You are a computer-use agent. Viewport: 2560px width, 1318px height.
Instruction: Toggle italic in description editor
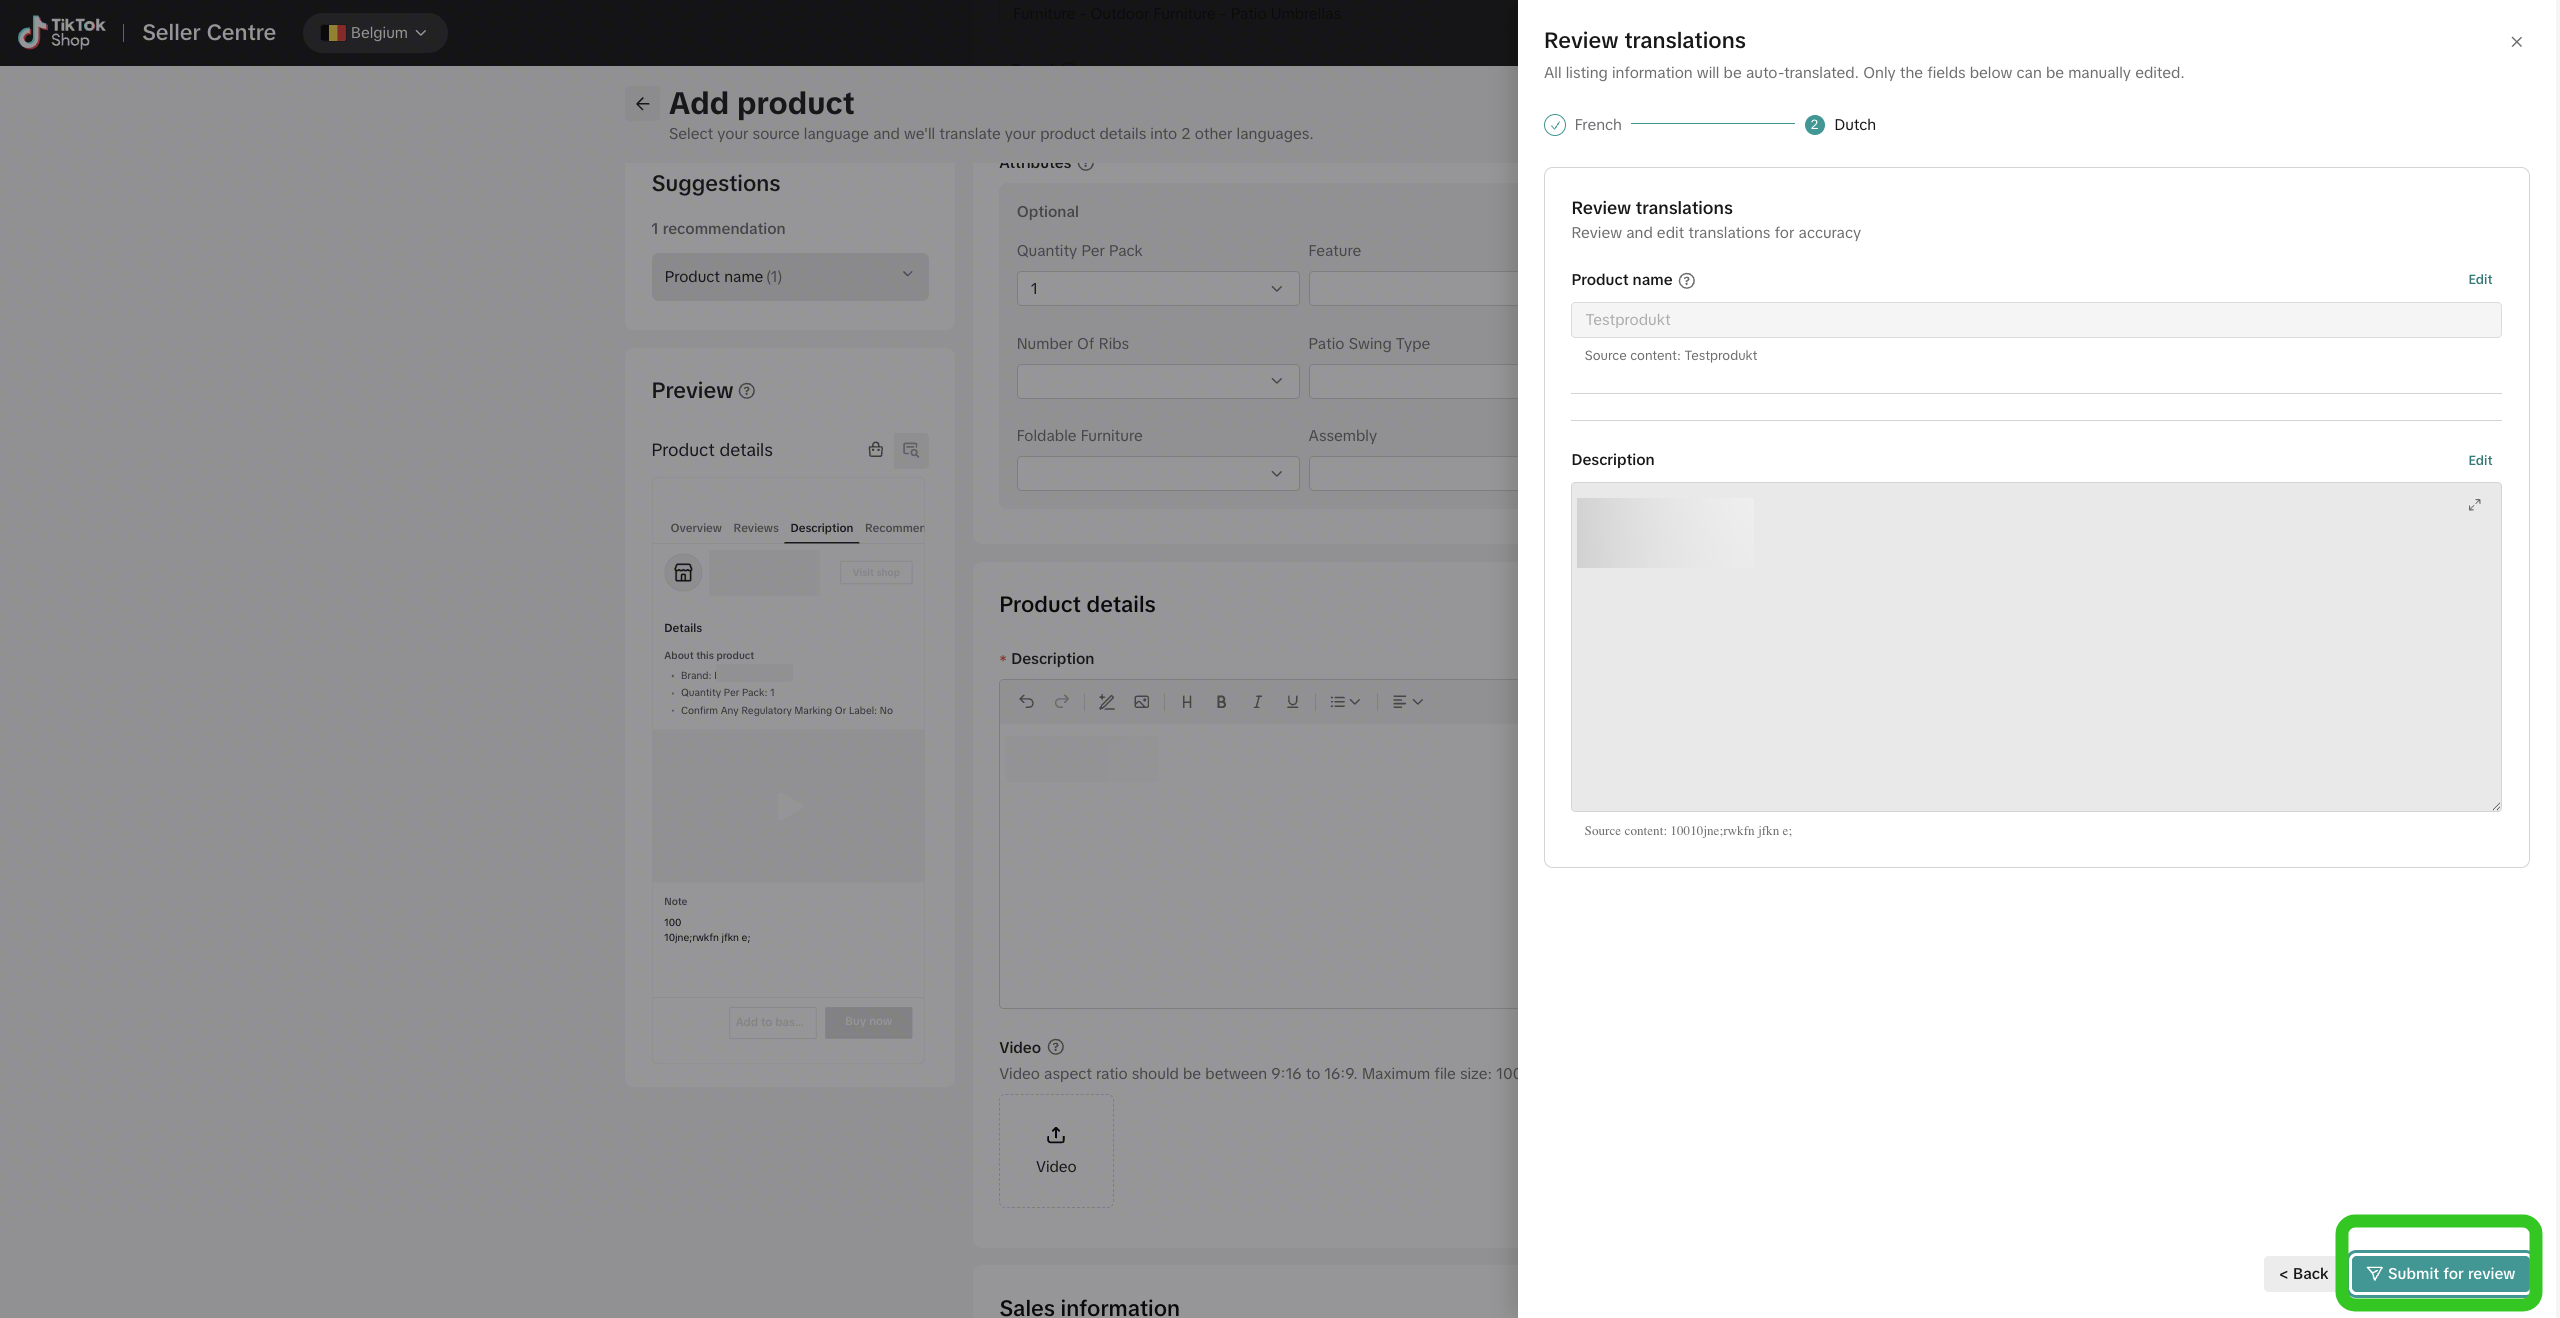[x=1257, y=702]
